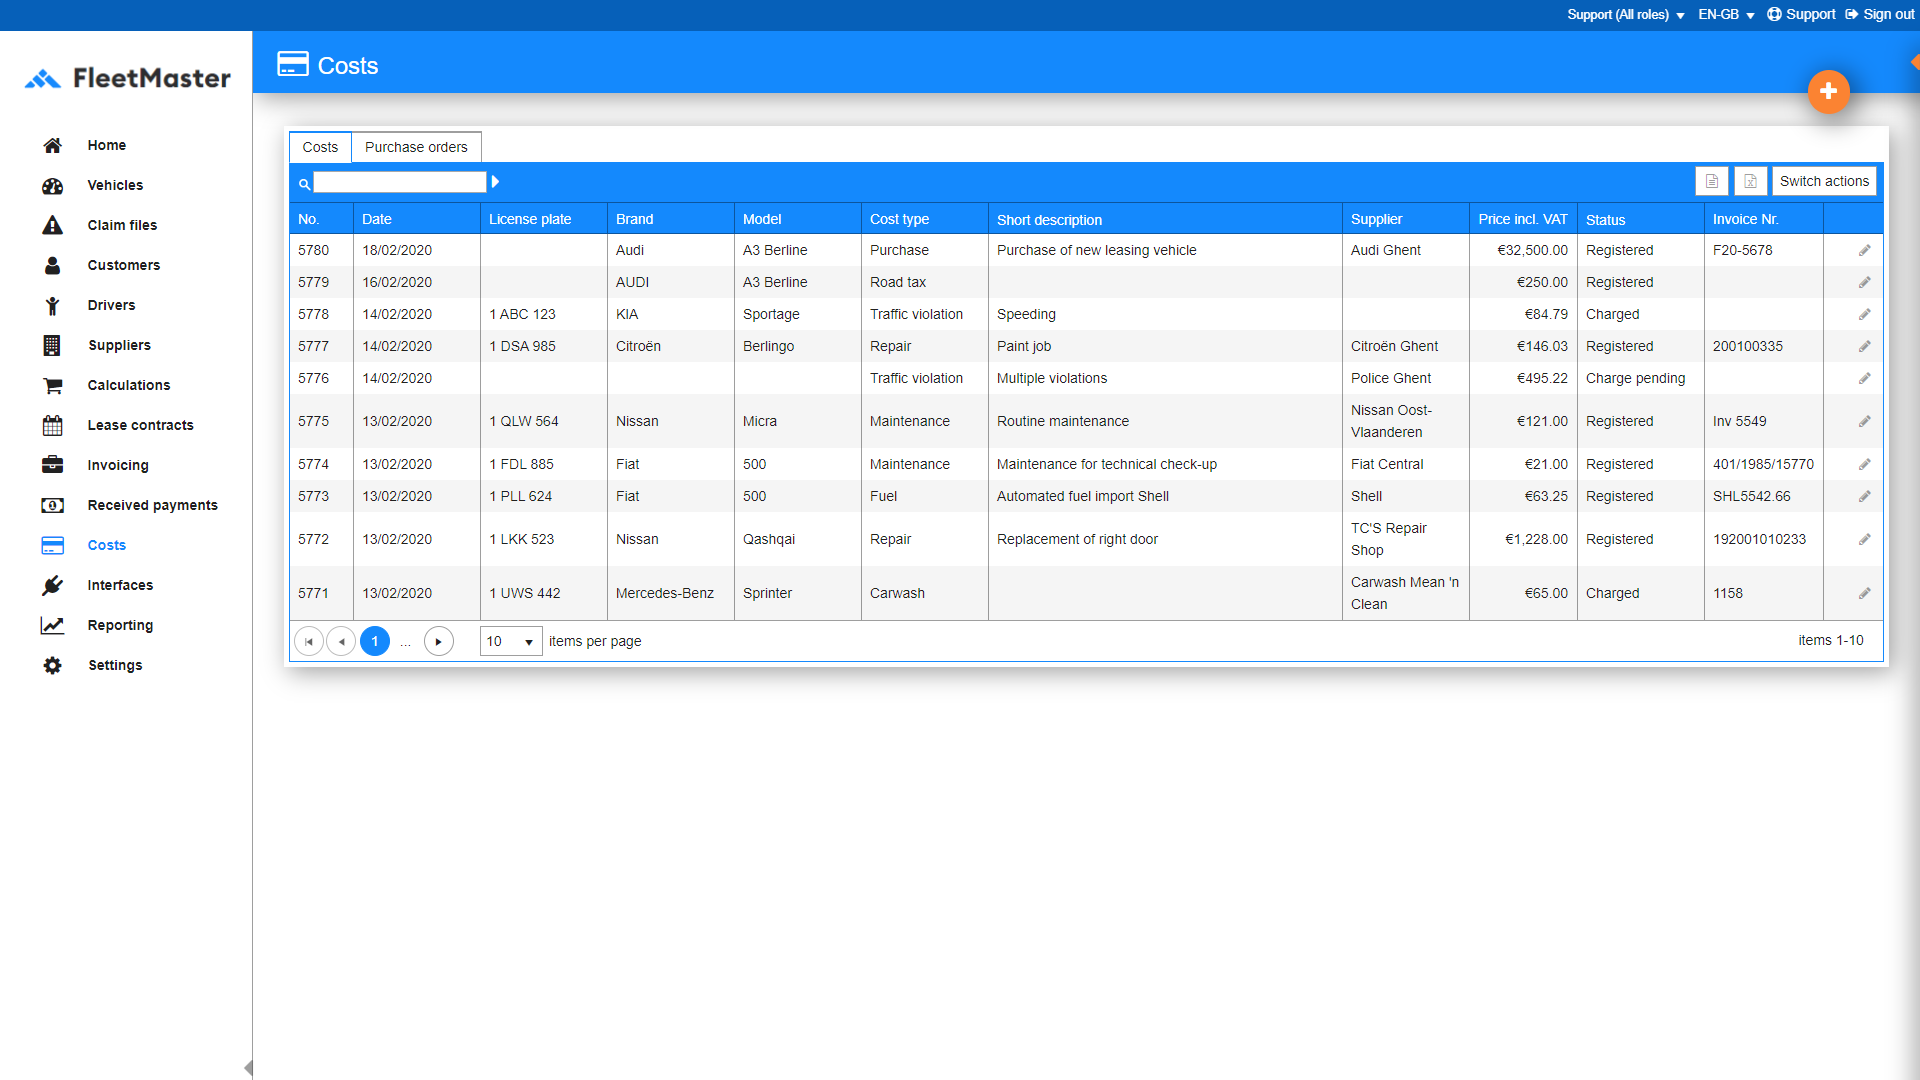Open the Invoicing briefcase icon
Screen dimensions: 1920x1080
click(52, 465)
